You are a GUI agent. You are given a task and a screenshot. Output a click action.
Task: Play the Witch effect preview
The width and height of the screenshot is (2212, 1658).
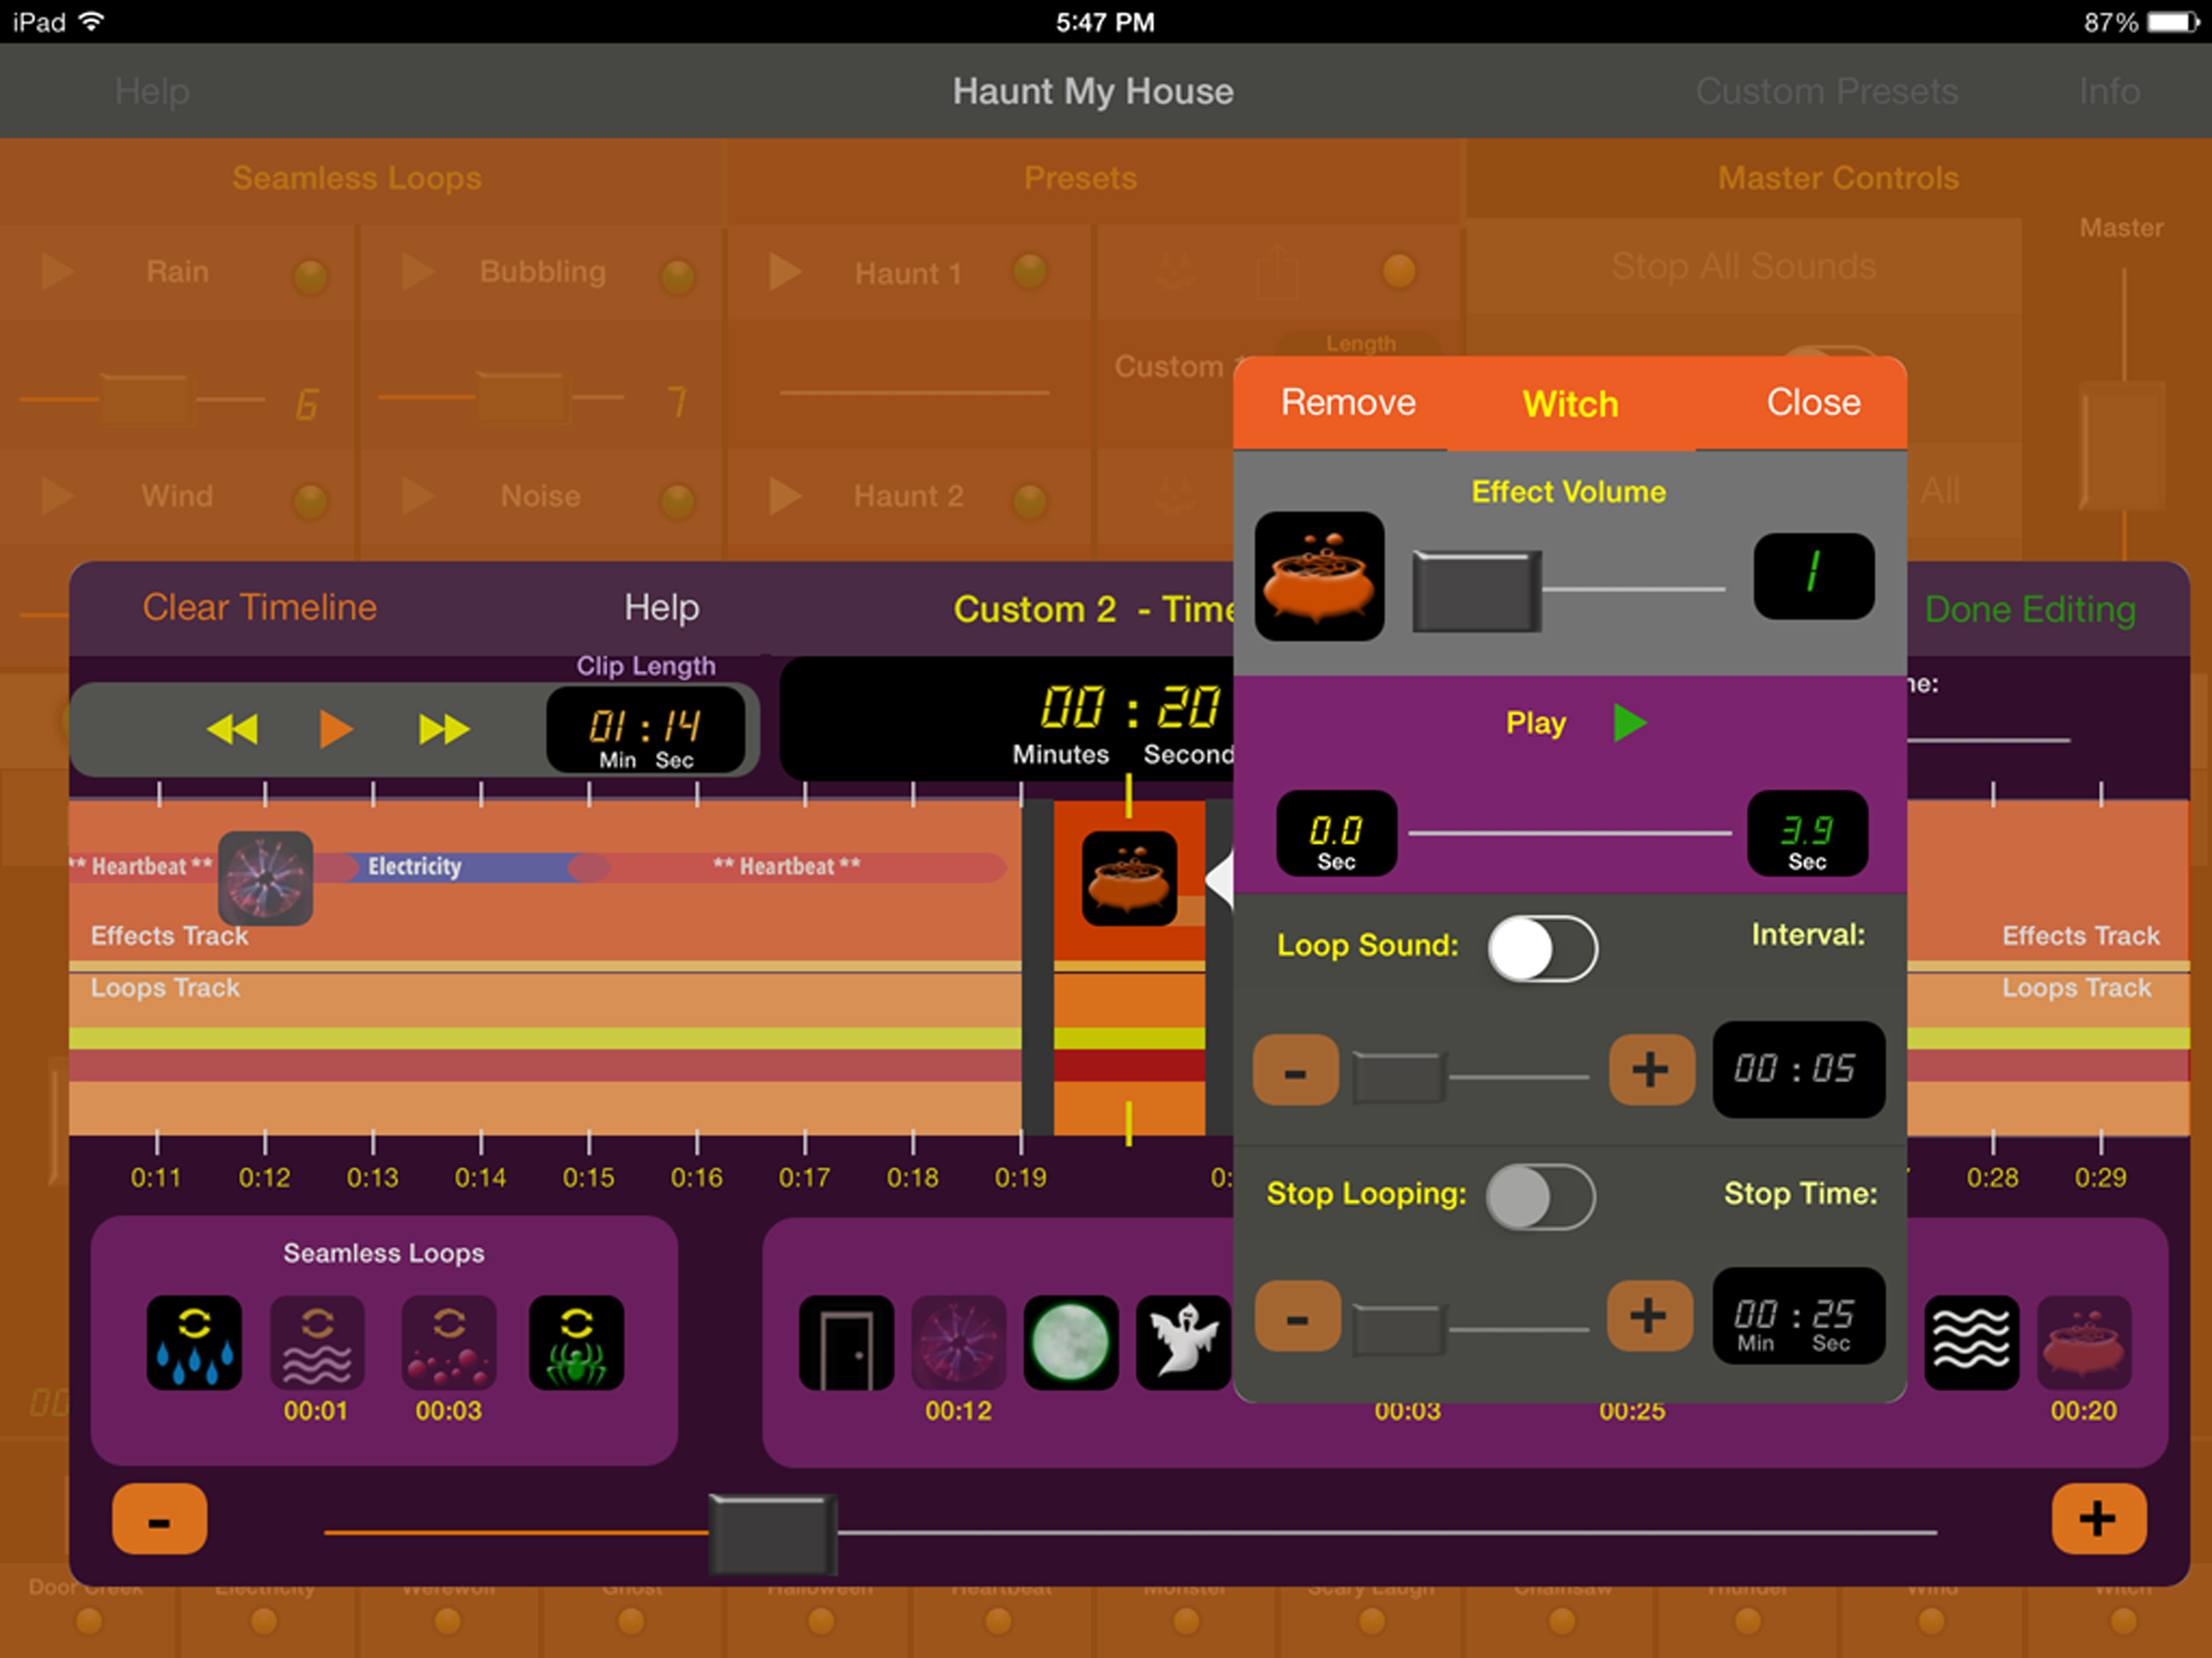click(x=1630, y=722)
